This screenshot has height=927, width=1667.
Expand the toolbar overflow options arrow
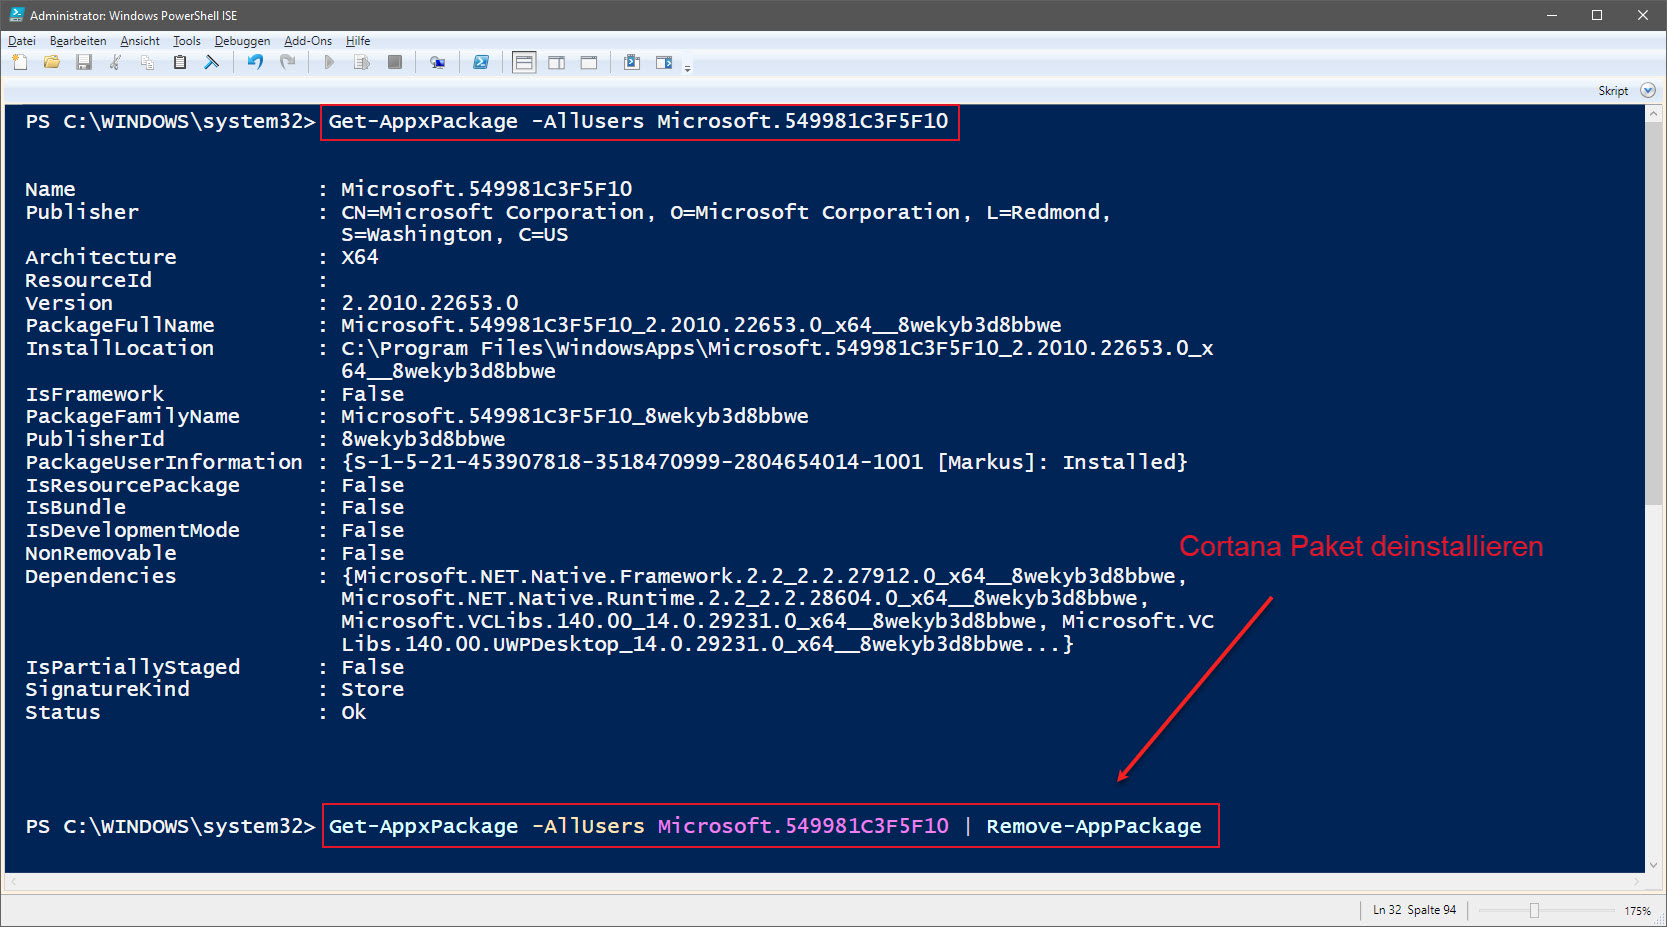click(x=687, y=68)
